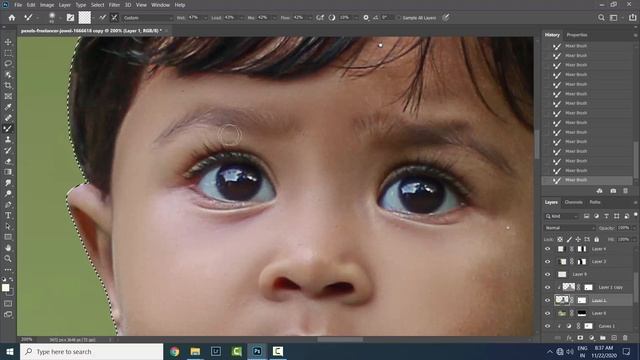This screenshot has width=640, height=360.
Task: Select the Smudge tool
Action: tap(8, 183)
